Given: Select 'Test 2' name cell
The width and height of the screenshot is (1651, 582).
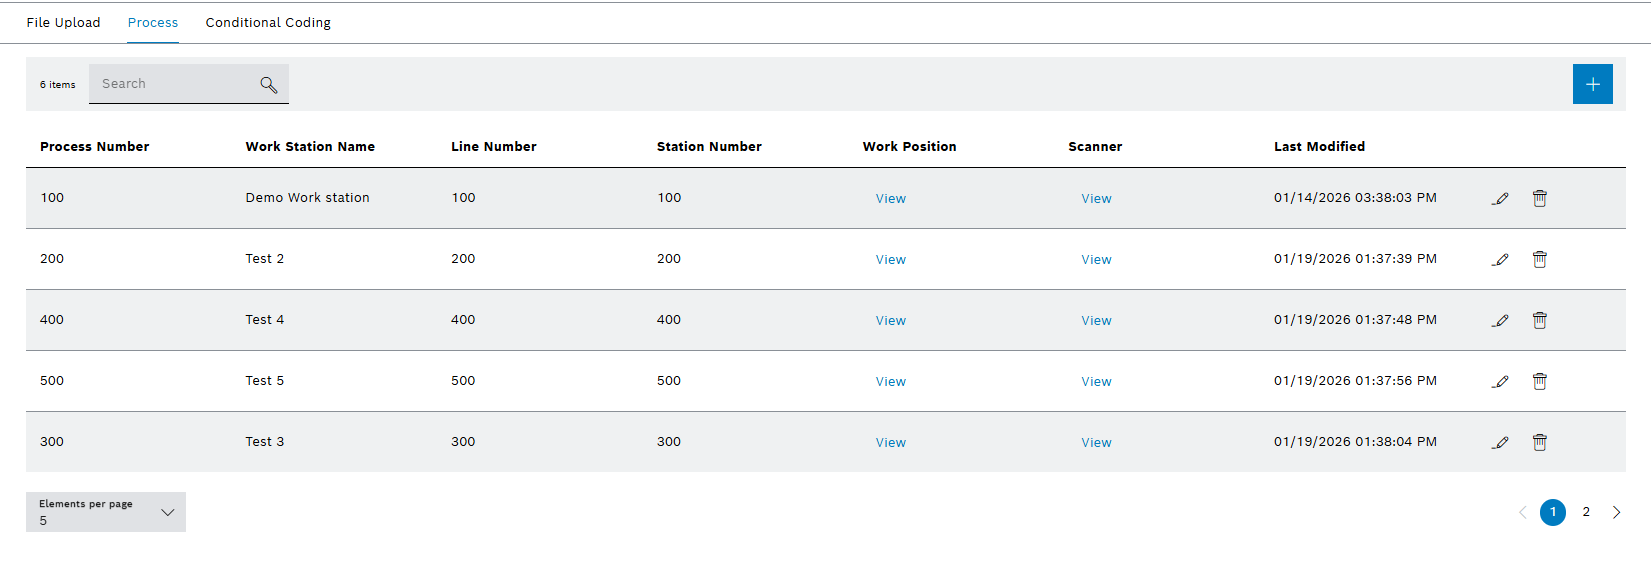Looking at the screenshot, I should 265,259.
